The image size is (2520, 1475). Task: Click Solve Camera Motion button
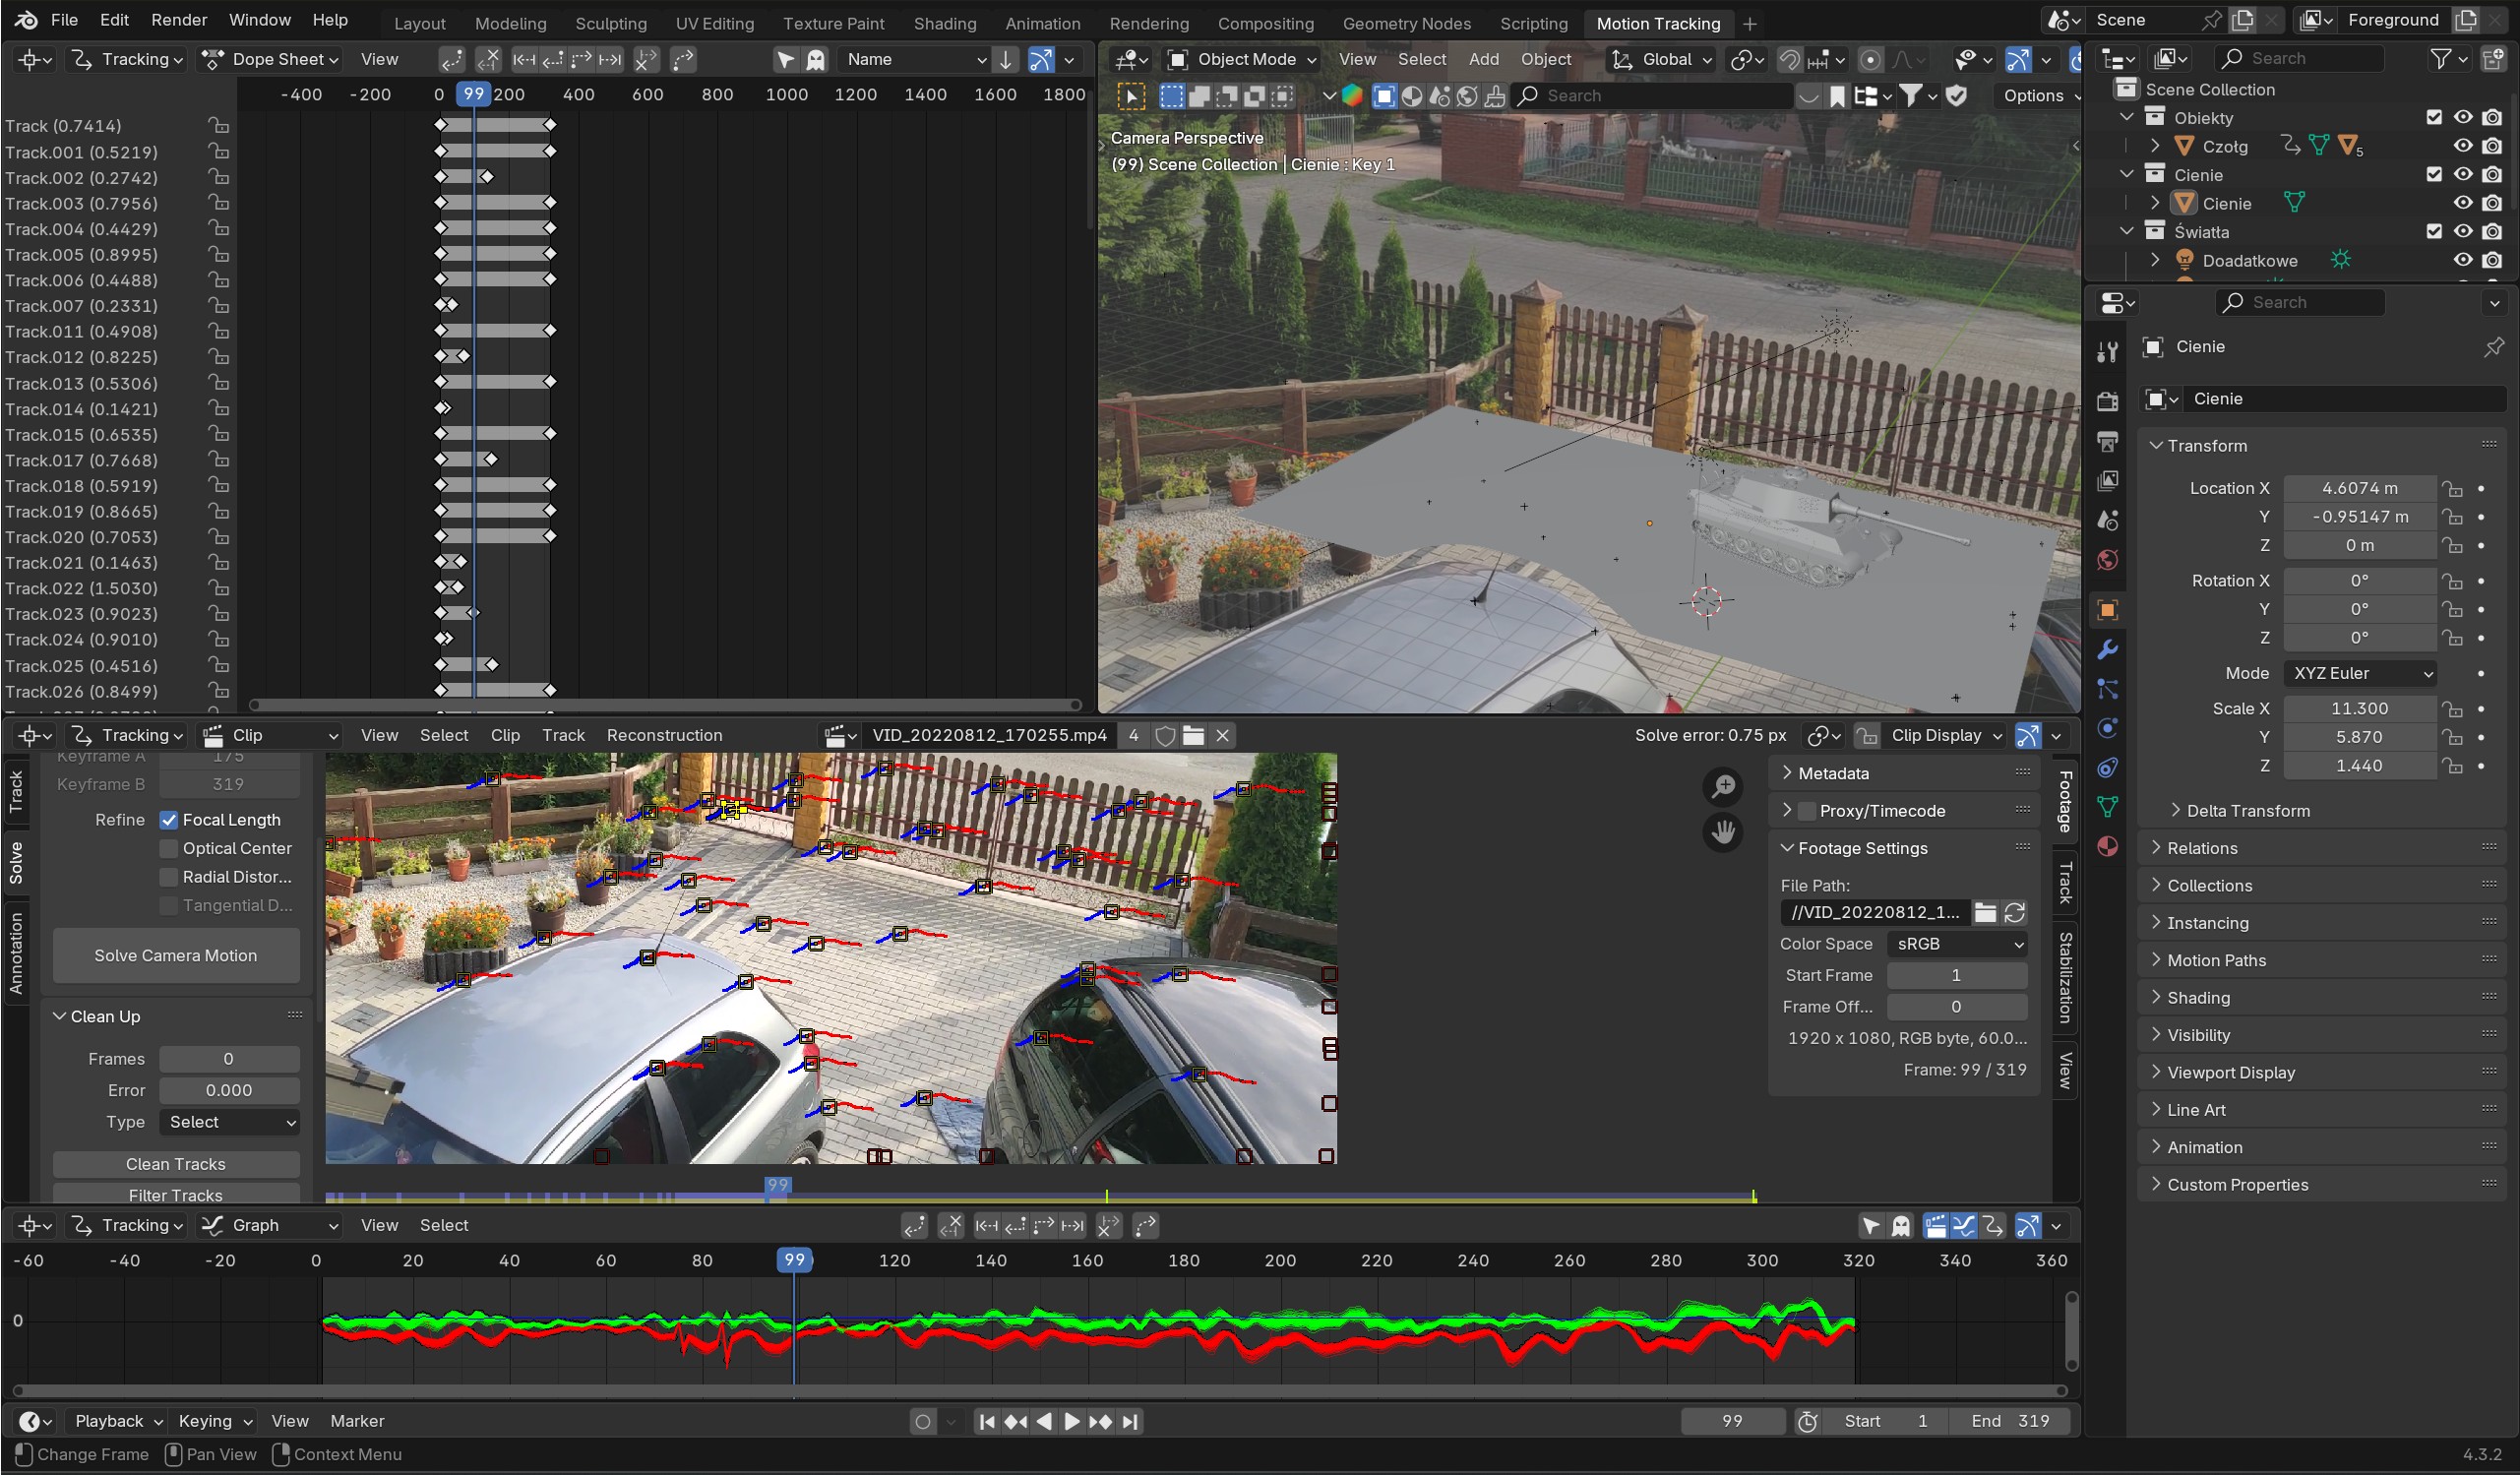175,955
